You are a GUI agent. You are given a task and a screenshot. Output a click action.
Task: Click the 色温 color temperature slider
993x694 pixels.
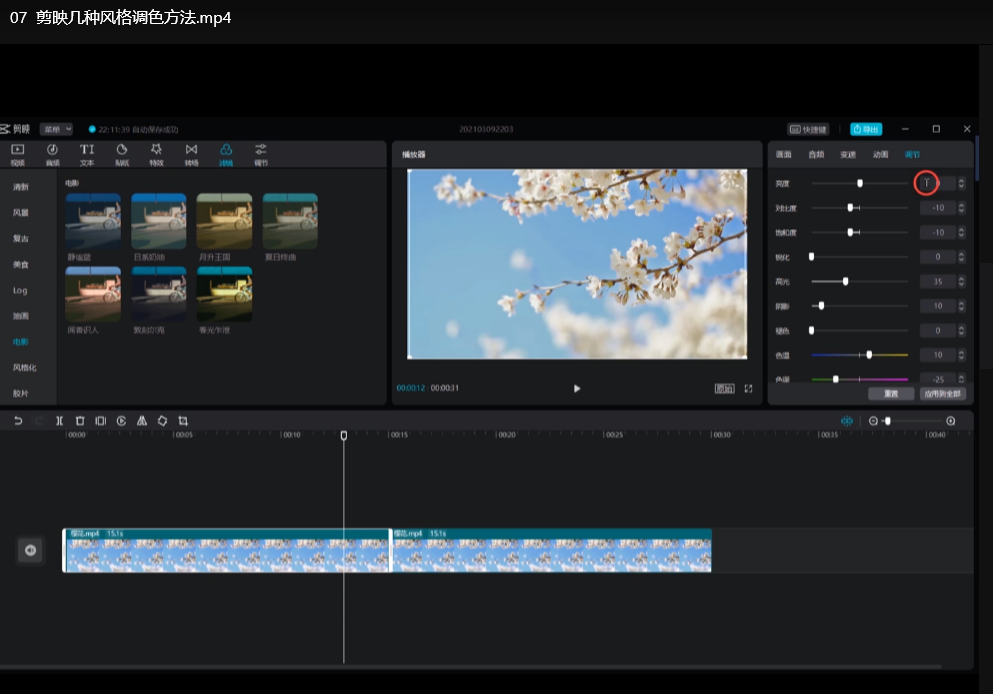[859, 355]
